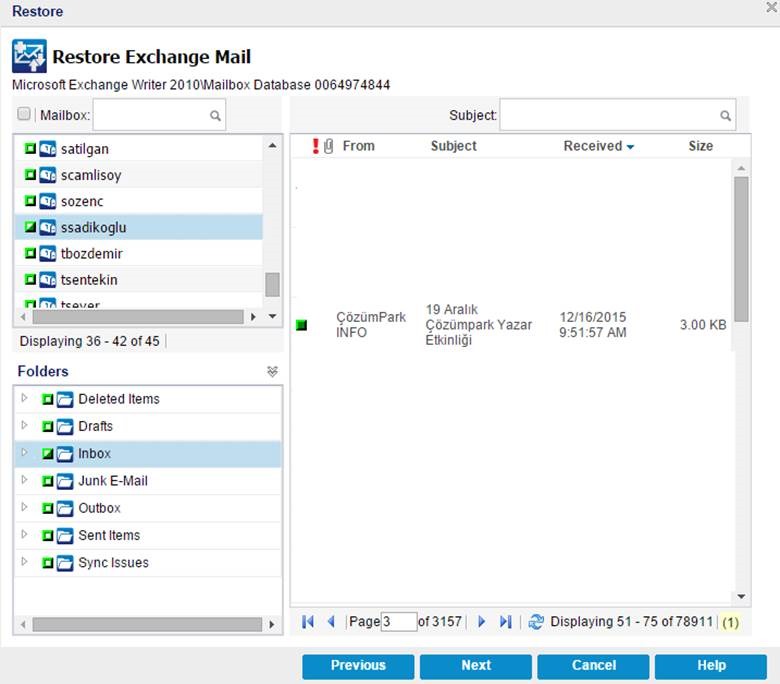
Task: Go to next page of messages
Action: [x=482, y=621]
